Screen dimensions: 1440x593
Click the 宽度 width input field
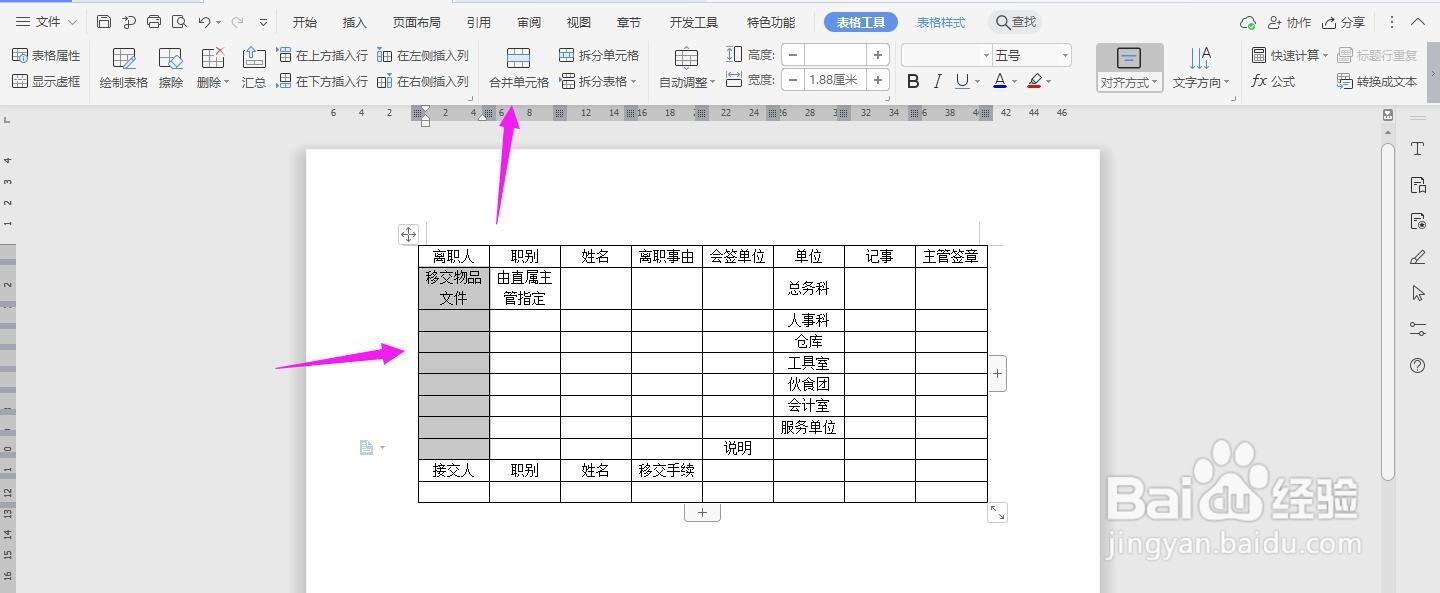(835, 81)
